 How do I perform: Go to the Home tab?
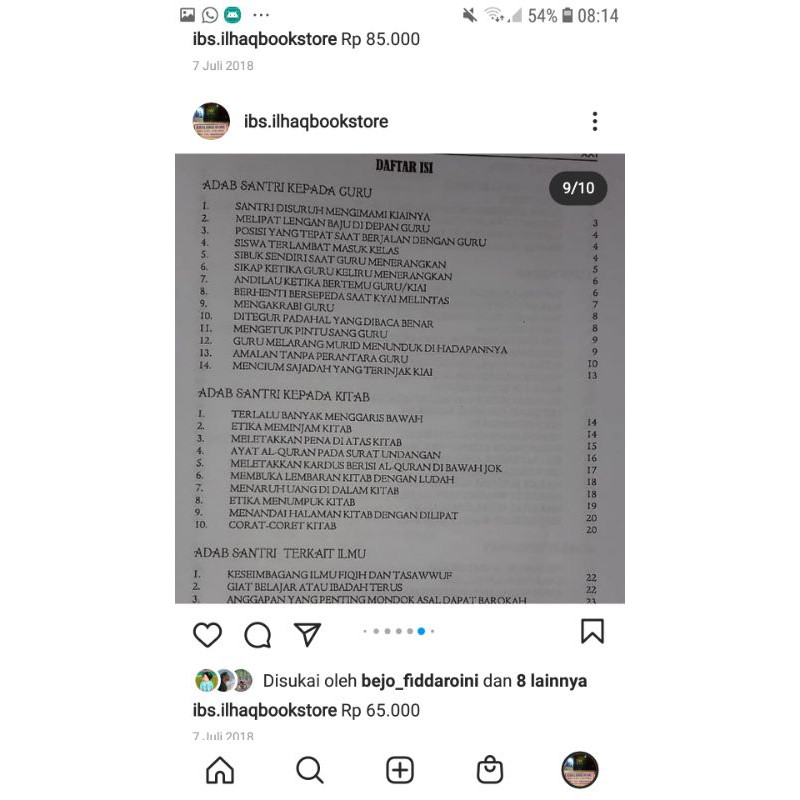220,769
